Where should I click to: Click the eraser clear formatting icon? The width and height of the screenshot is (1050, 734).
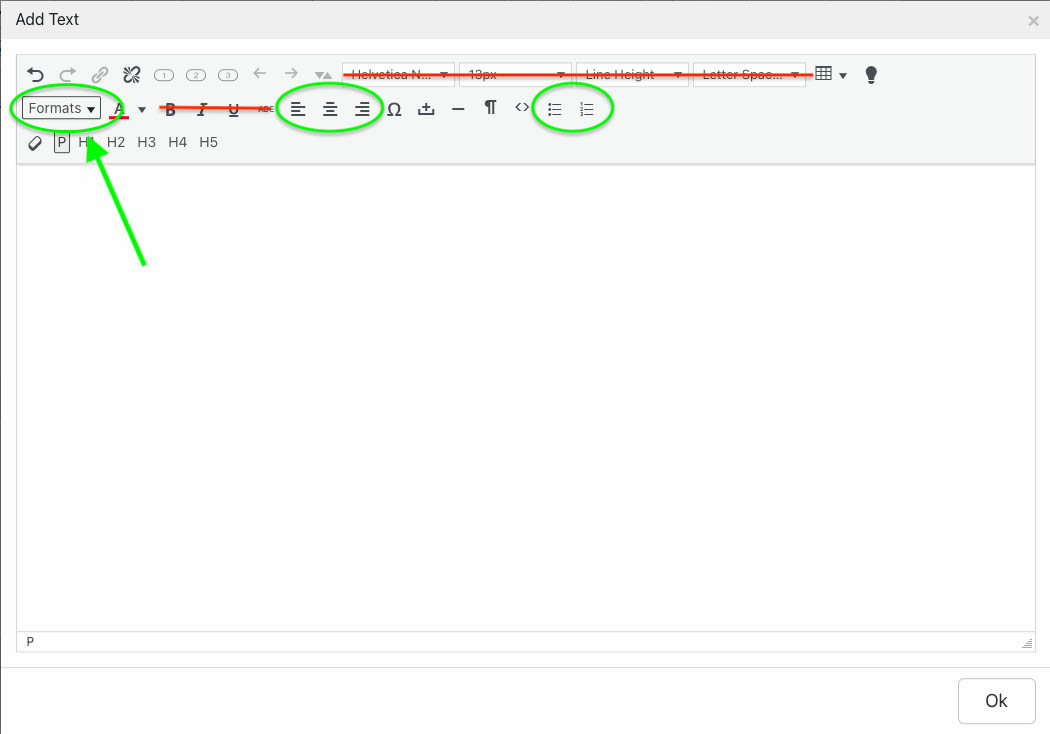35,143
